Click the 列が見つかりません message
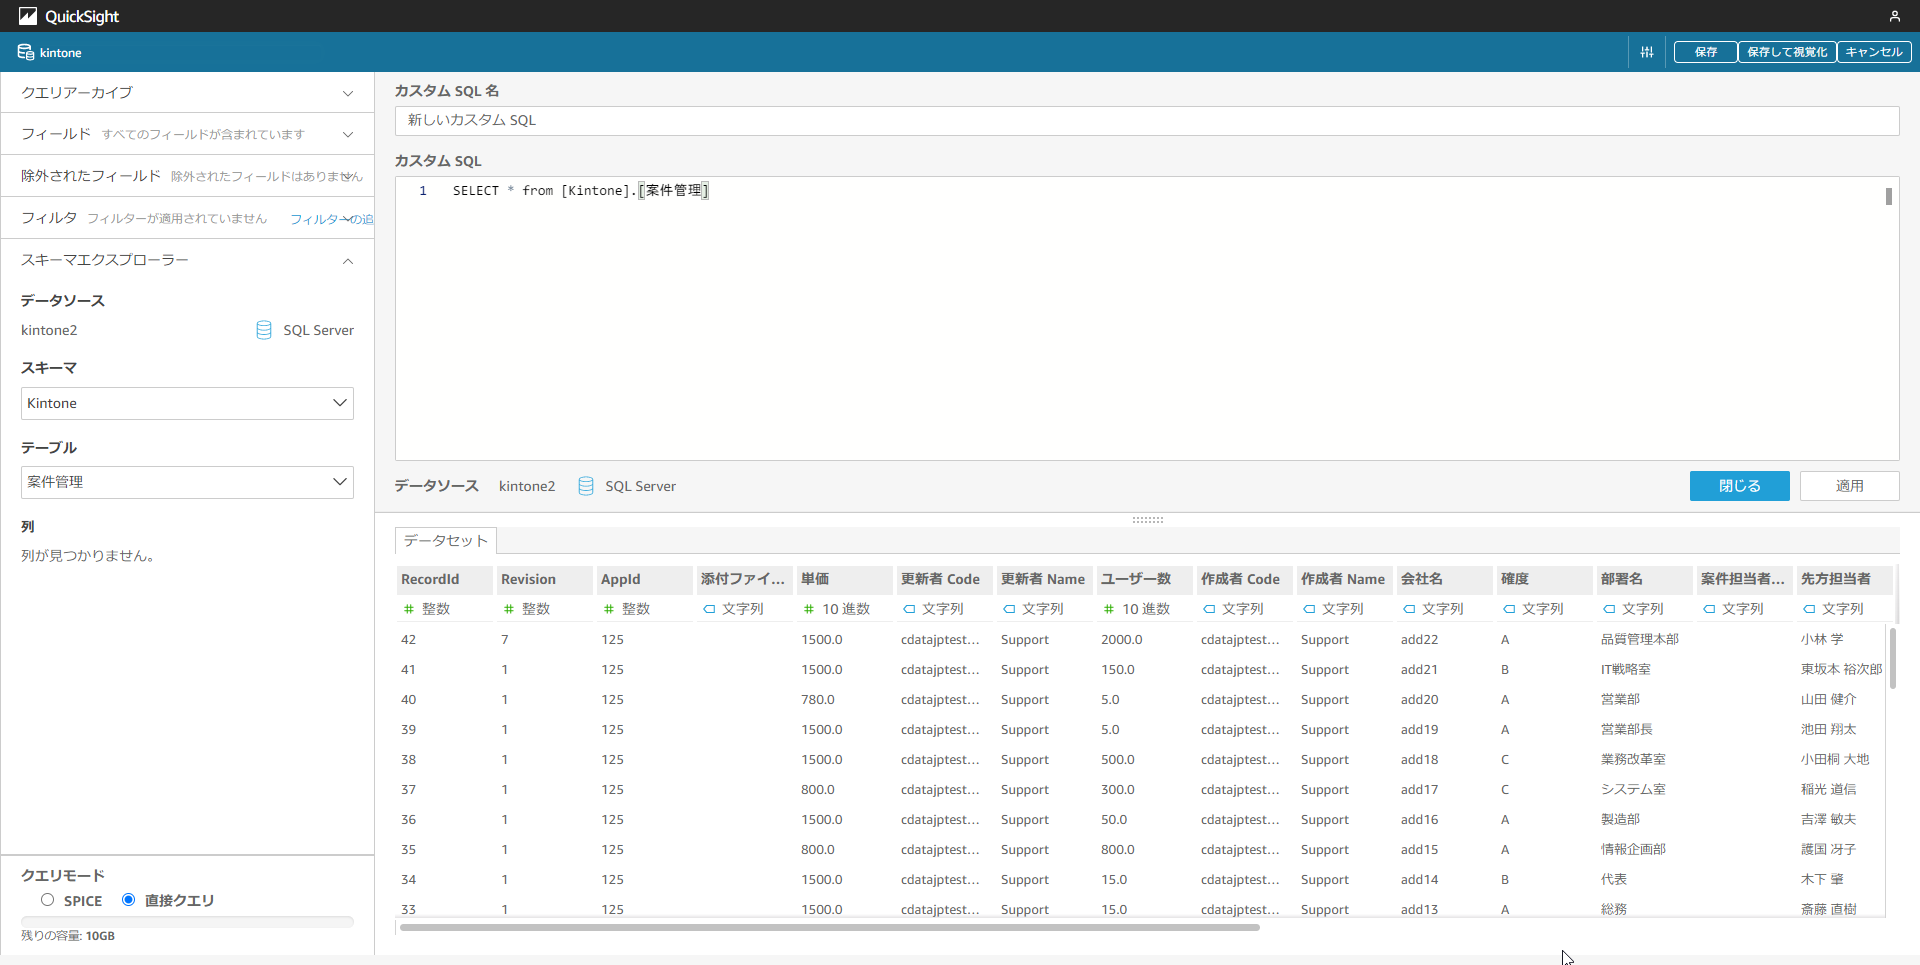1920x965 pixels. point(88,555)
